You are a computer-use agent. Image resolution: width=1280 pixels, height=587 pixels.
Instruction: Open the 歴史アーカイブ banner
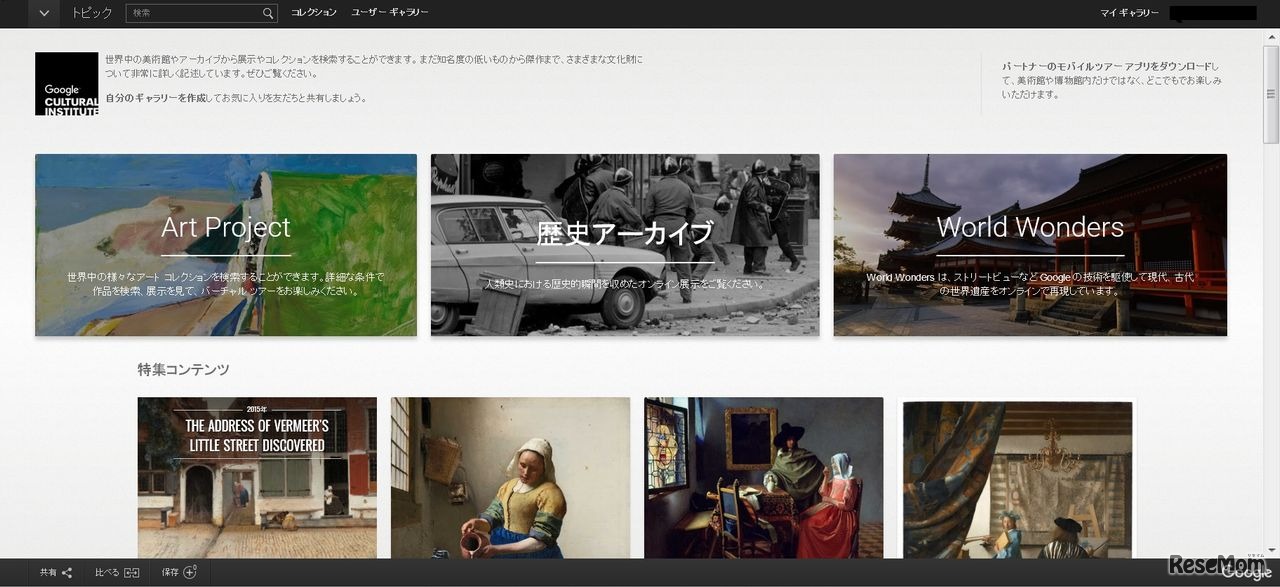point(625,245)
